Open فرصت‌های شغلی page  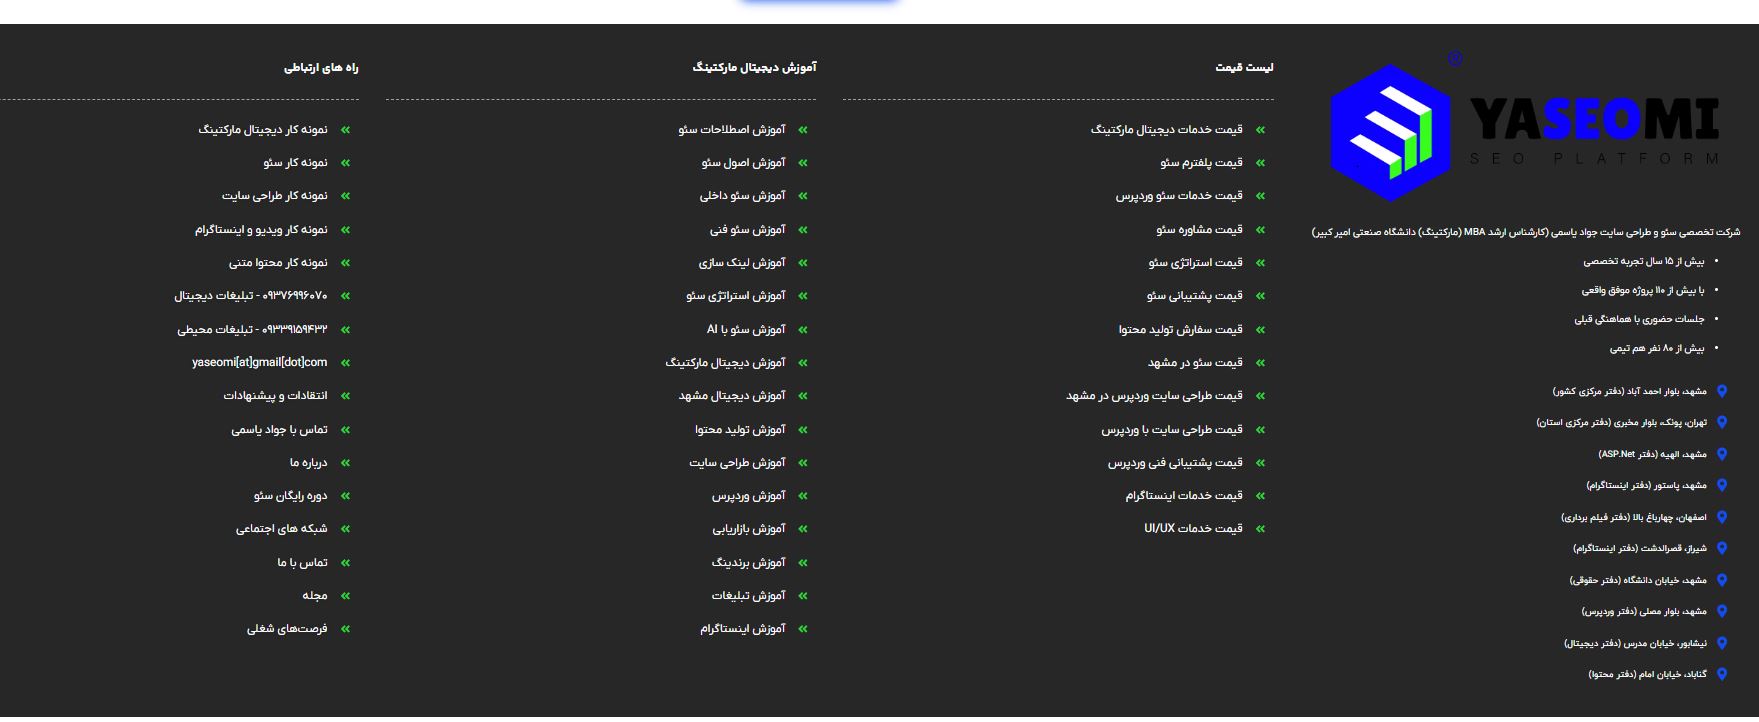click(x=287, y=629)
